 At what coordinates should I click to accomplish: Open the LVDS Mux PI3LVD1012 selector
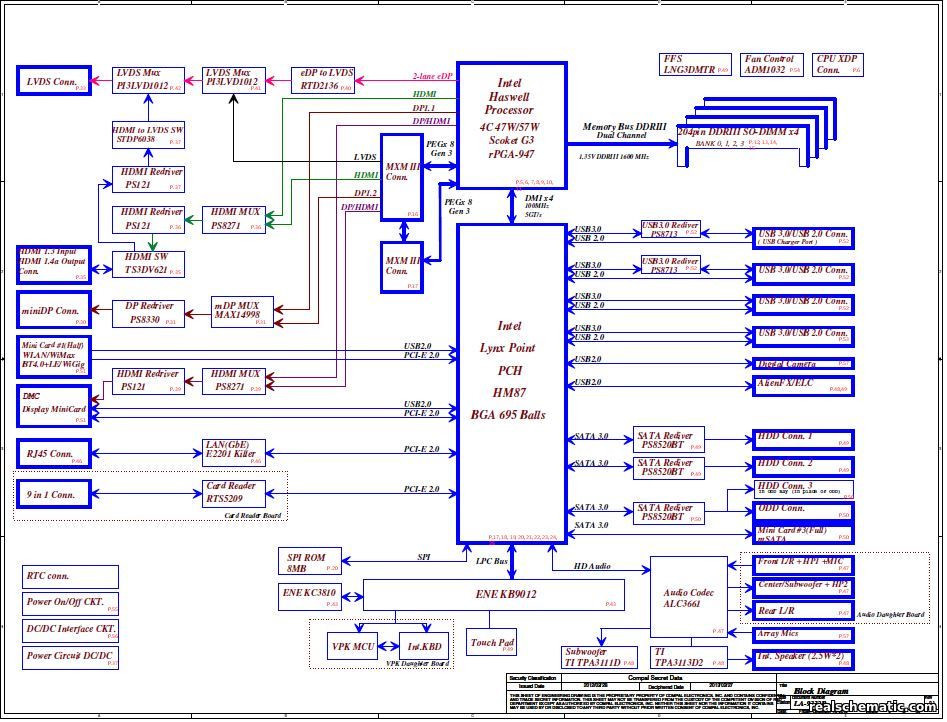[148, 77]
